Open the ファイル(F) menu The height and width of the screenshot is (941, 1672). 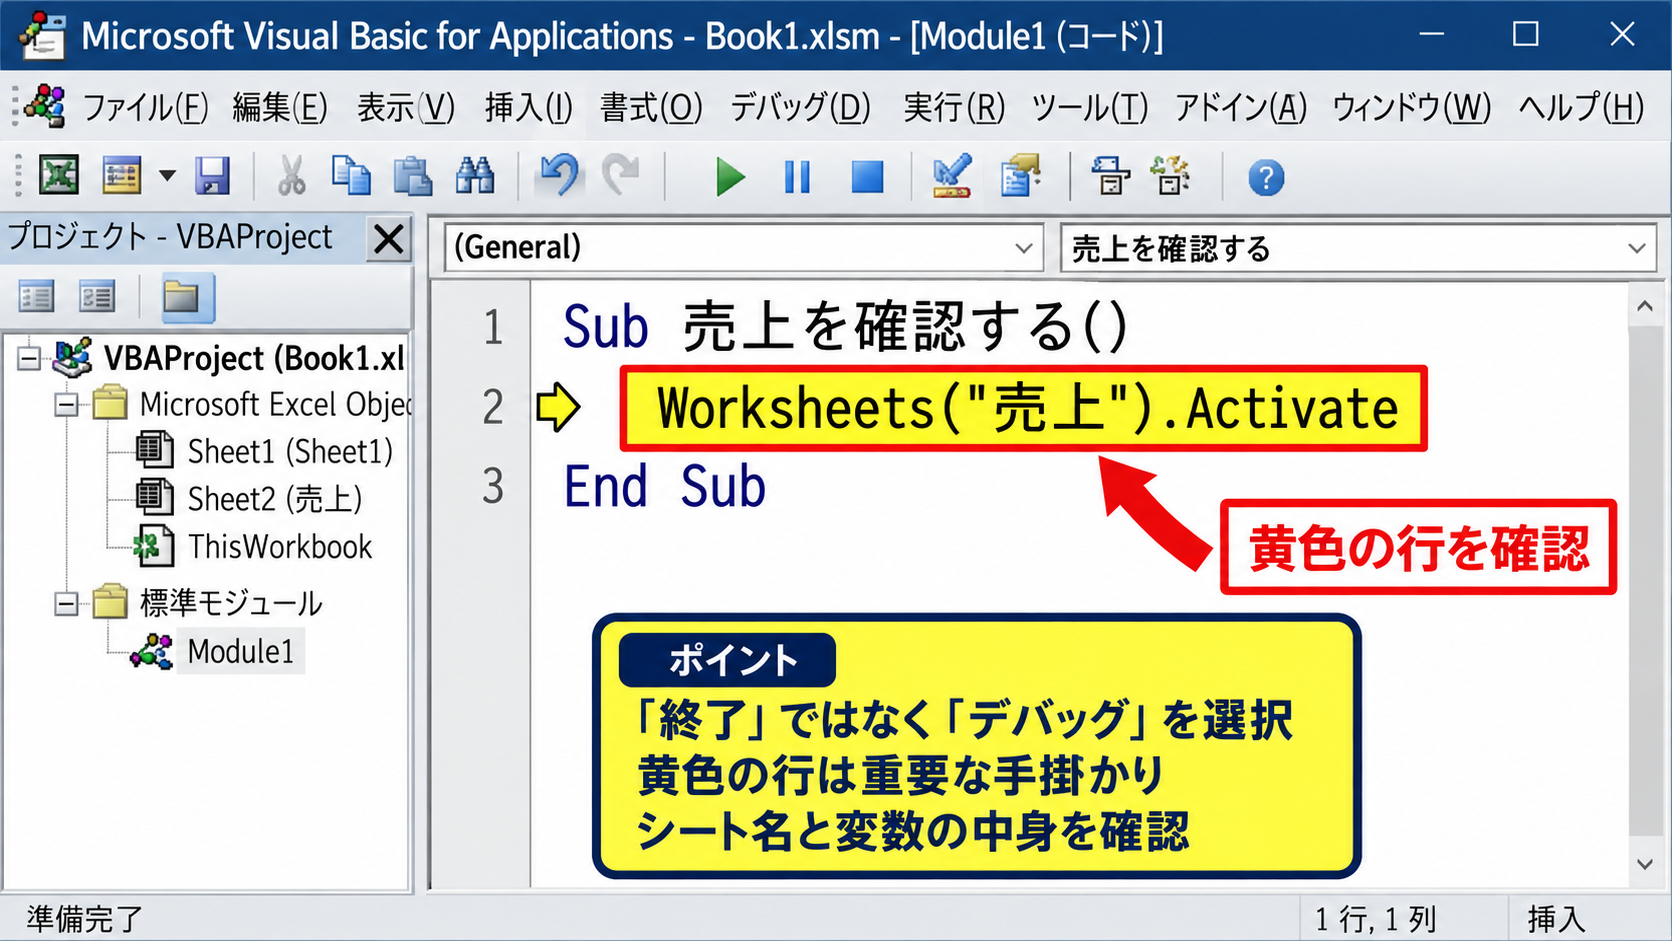click(x=145, y=107)
